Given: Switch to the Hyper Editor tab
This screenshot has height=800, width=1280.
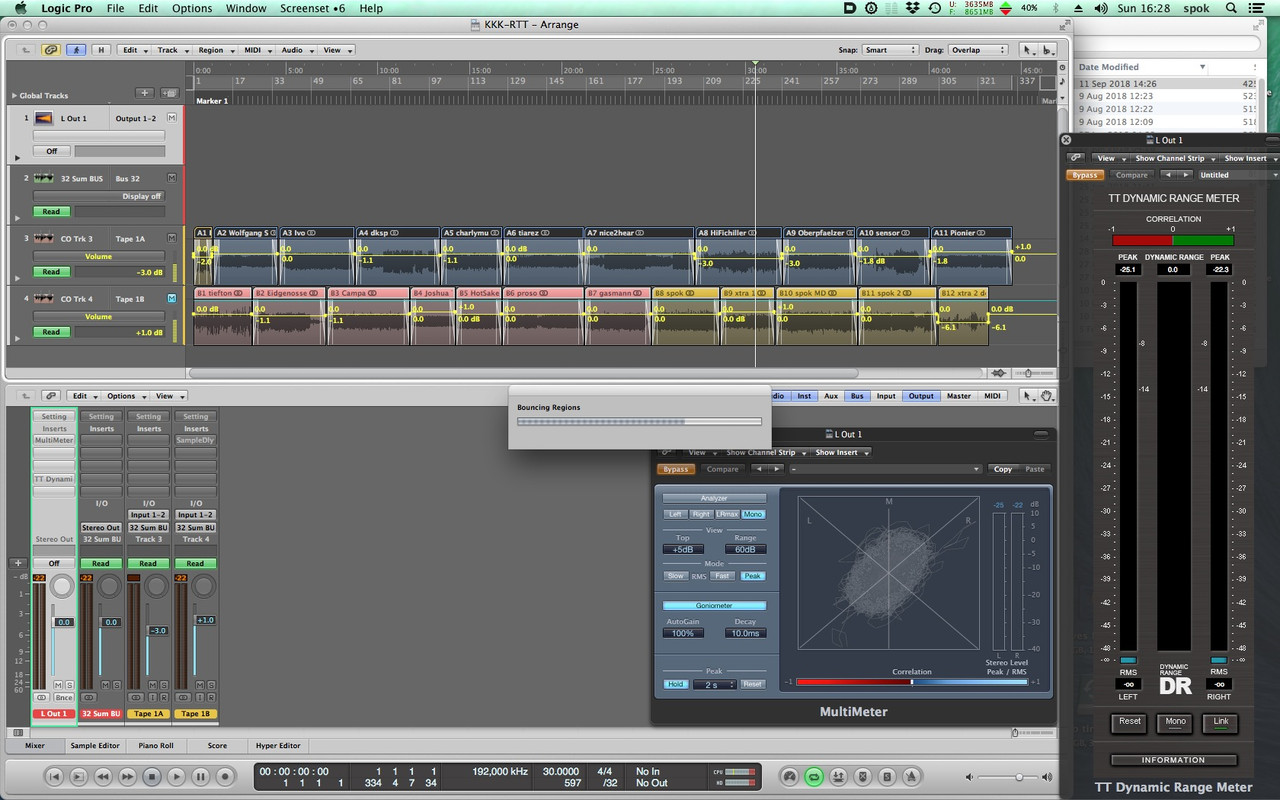Looking at the screenshot, I should click(278, 745).
